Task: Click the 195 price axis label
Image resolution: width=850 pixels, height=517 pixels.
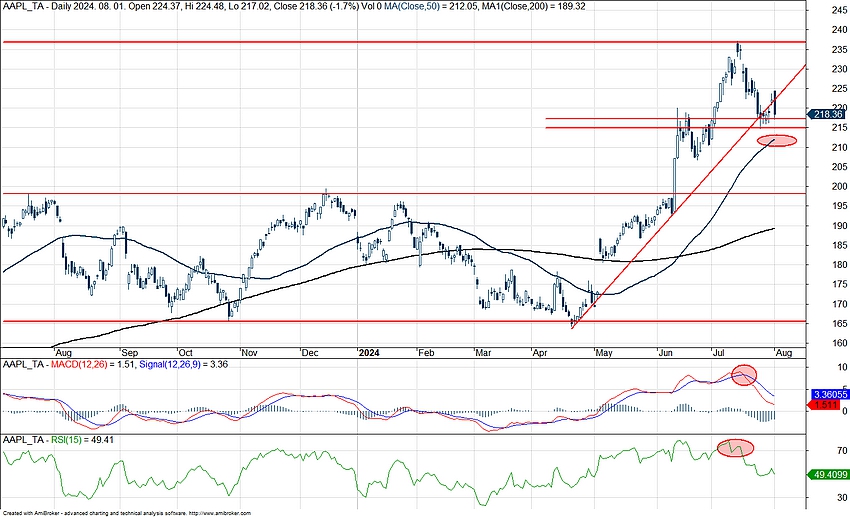Action: [838, 206]
